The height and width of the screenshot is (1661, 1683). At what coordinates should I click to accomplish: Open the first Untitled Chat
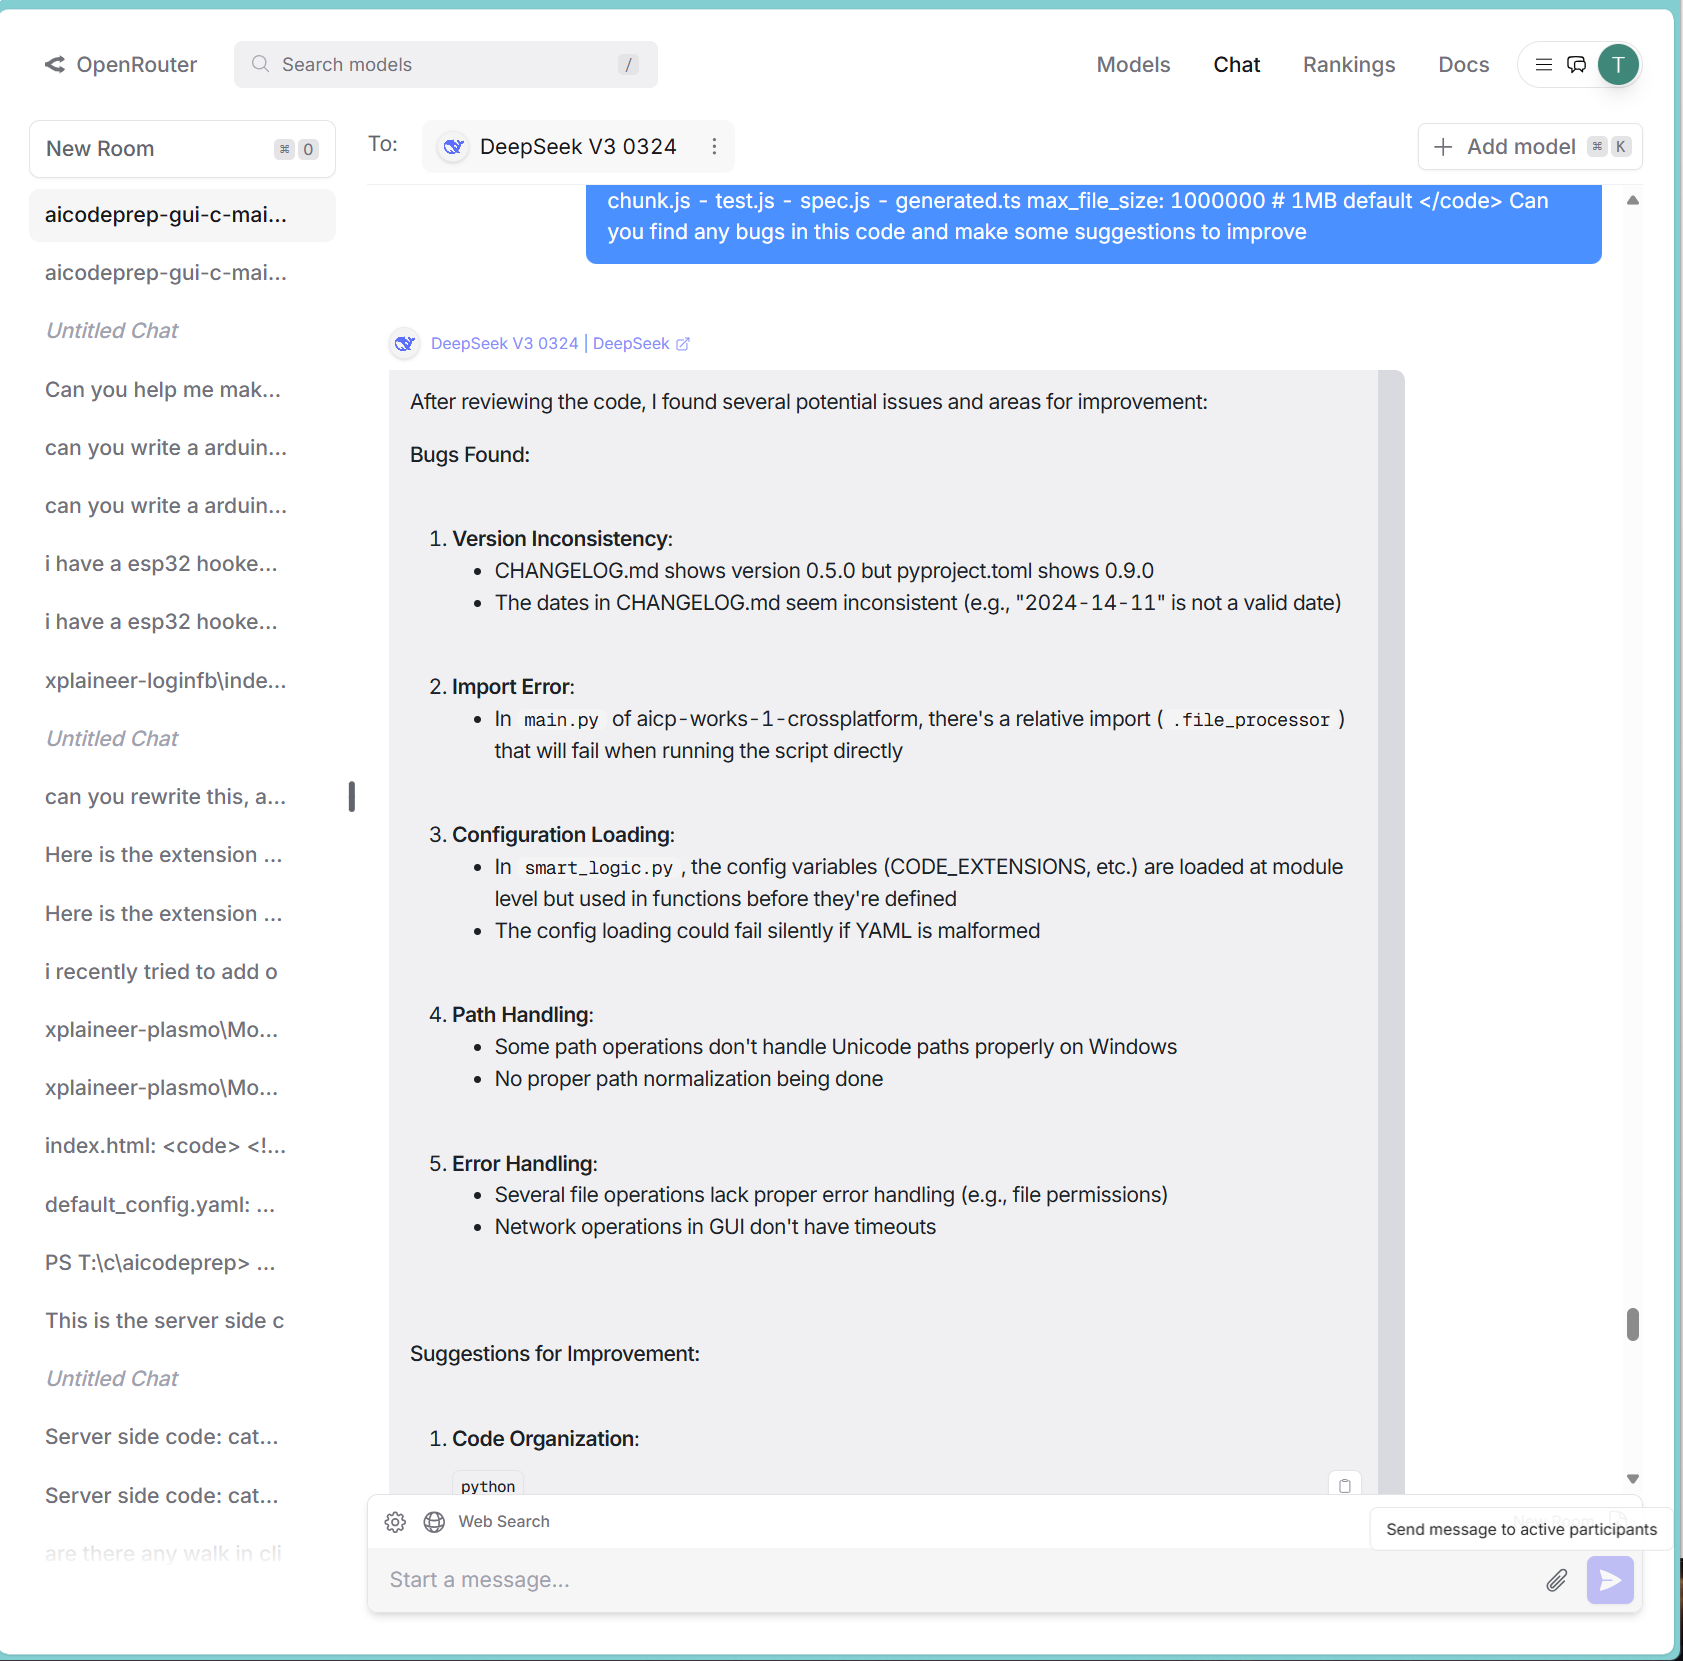[182, 331]
